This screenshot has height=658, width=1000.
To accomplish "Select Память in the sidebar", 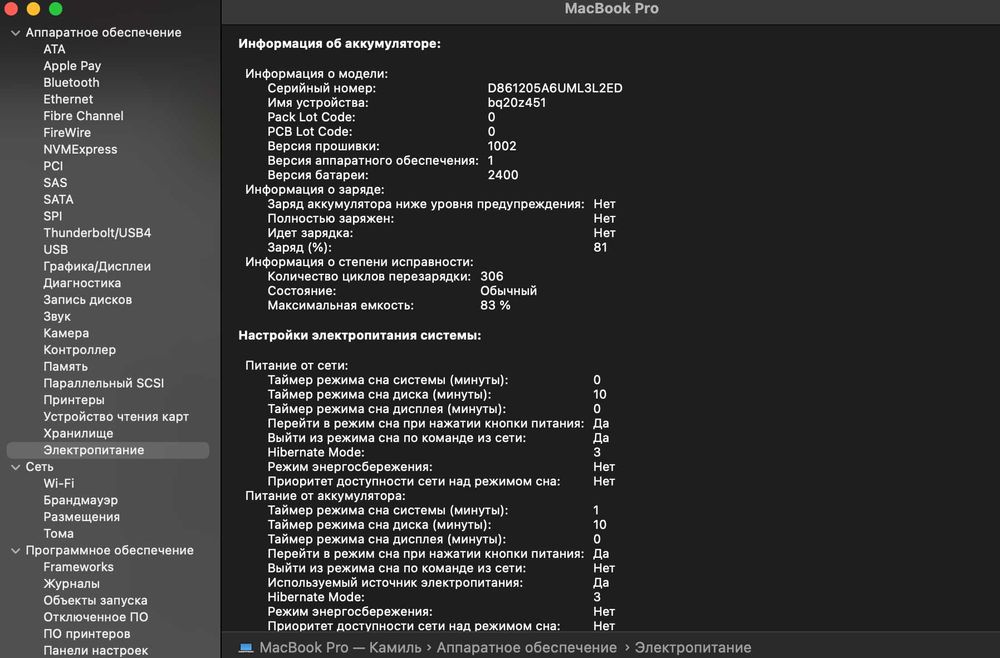I will pos(65,367).
